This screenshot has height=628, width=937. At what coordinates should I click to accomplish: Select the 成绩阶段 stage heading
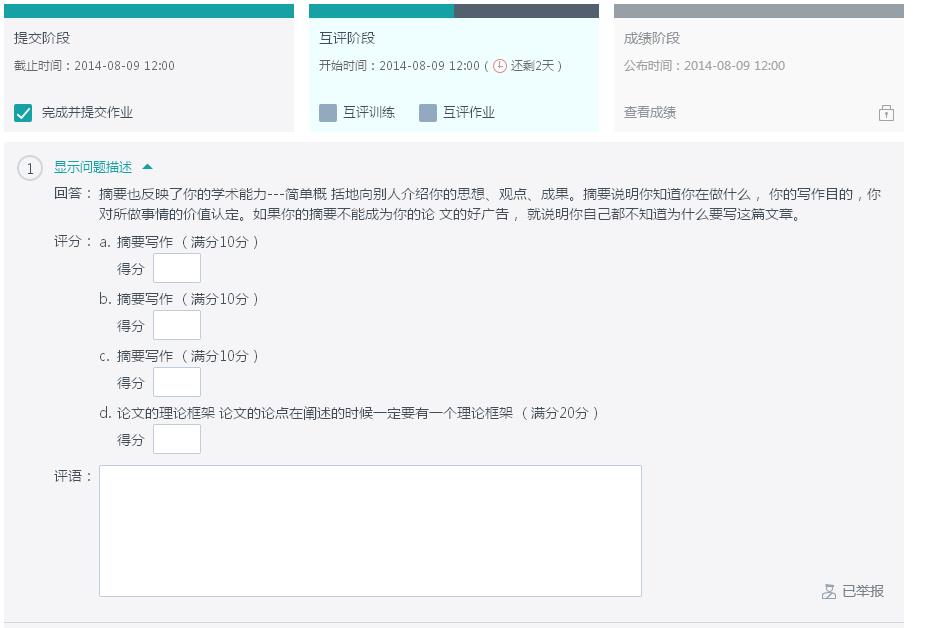point(652,38)
